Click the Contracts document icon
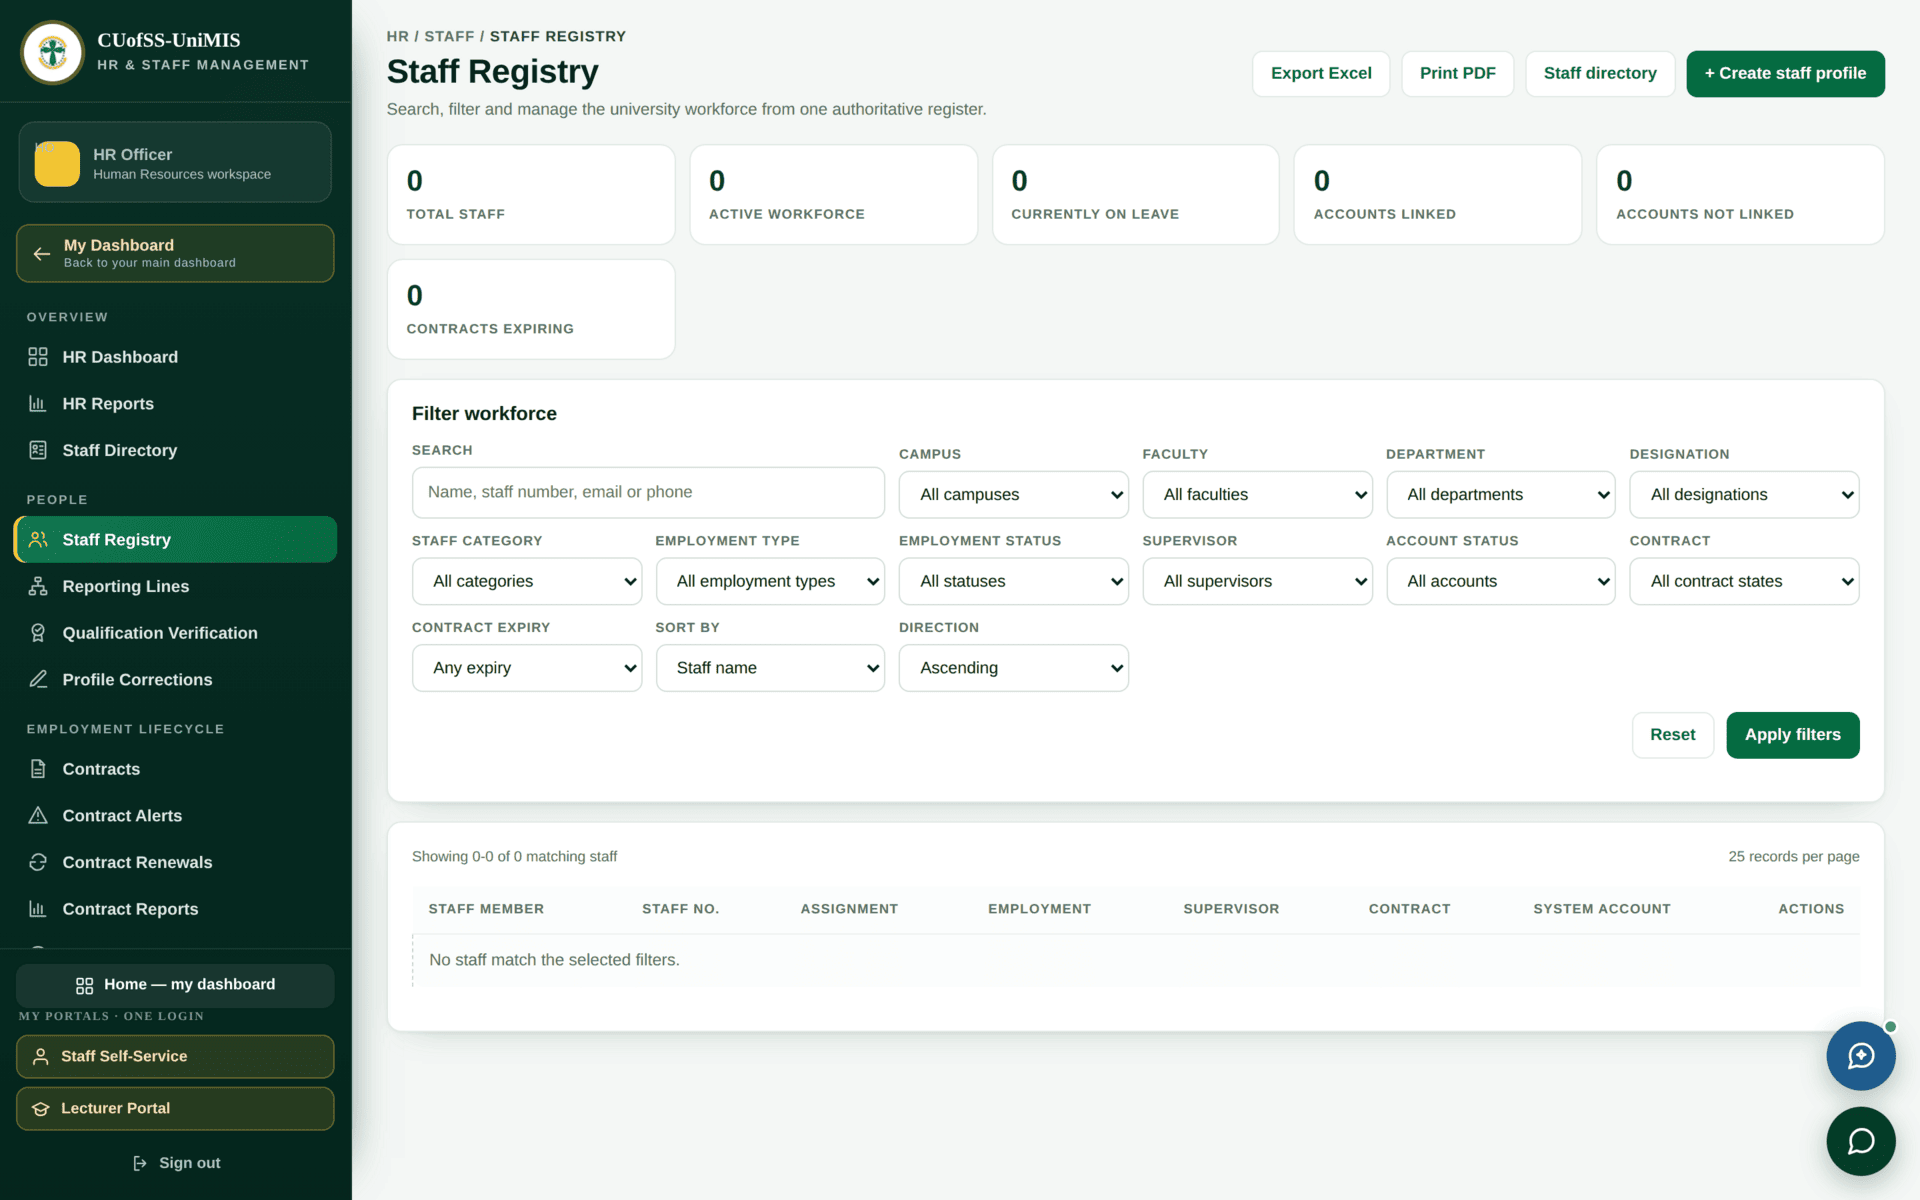Screen dimensions: 1920x1200 pyautogui.click(x=38, y=769)
